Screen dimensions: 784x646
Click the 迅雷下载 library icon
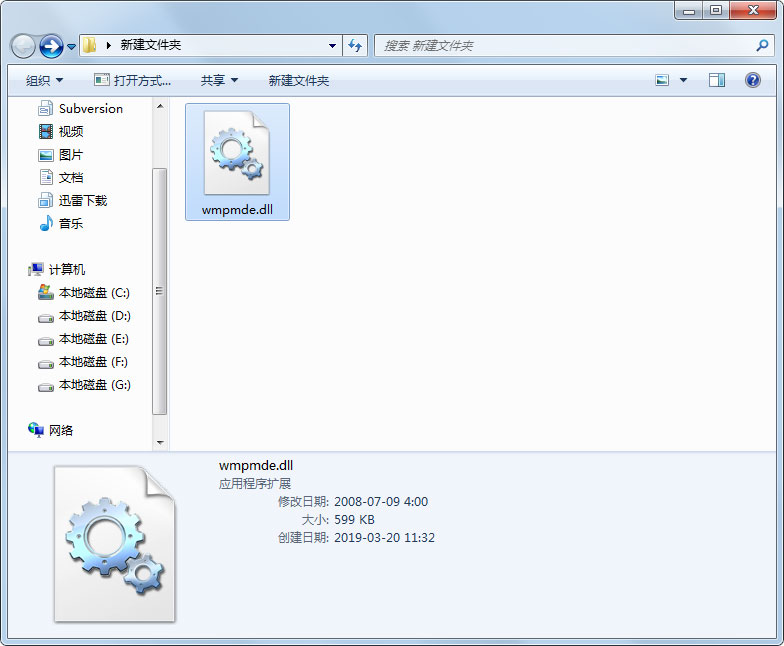point(46,200)
